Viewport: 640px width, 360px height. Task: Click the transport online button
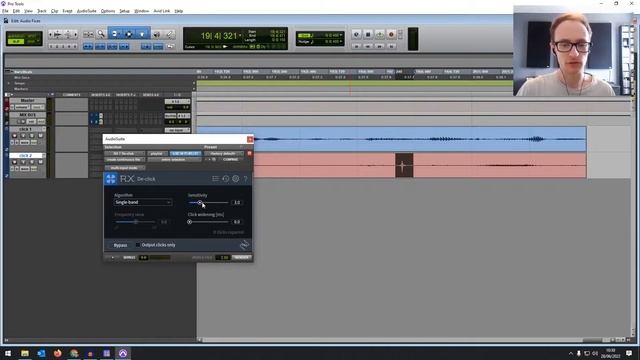[356, 35]
